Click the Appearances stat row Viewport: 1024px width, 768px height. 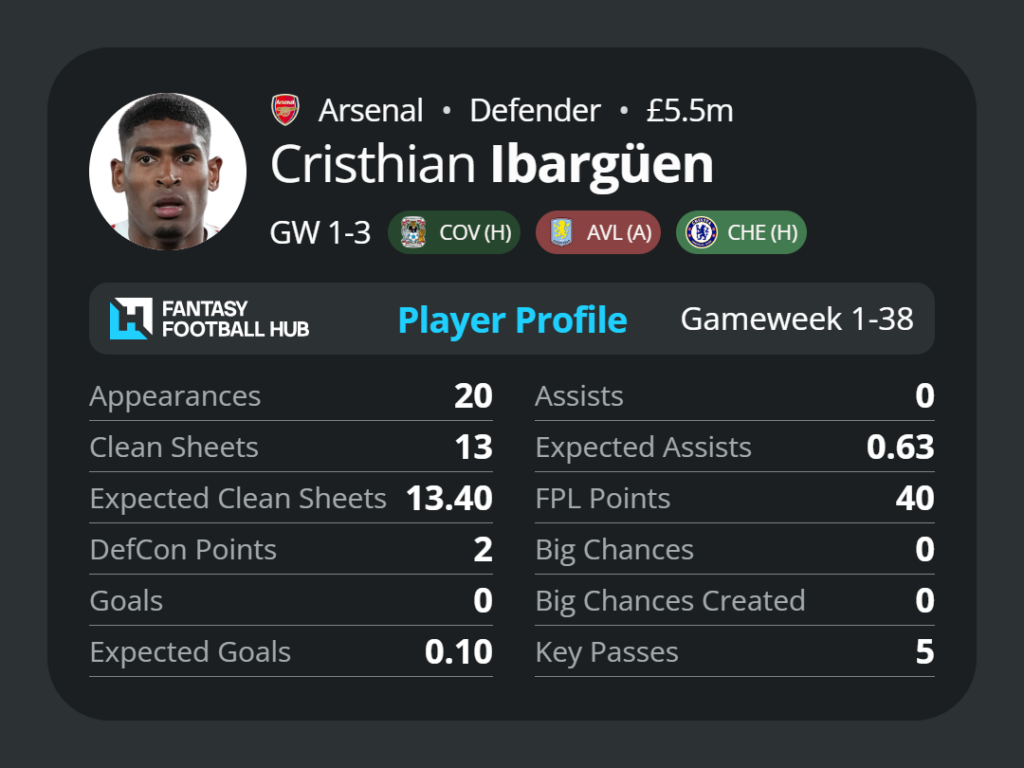click(x=291, y=396)
